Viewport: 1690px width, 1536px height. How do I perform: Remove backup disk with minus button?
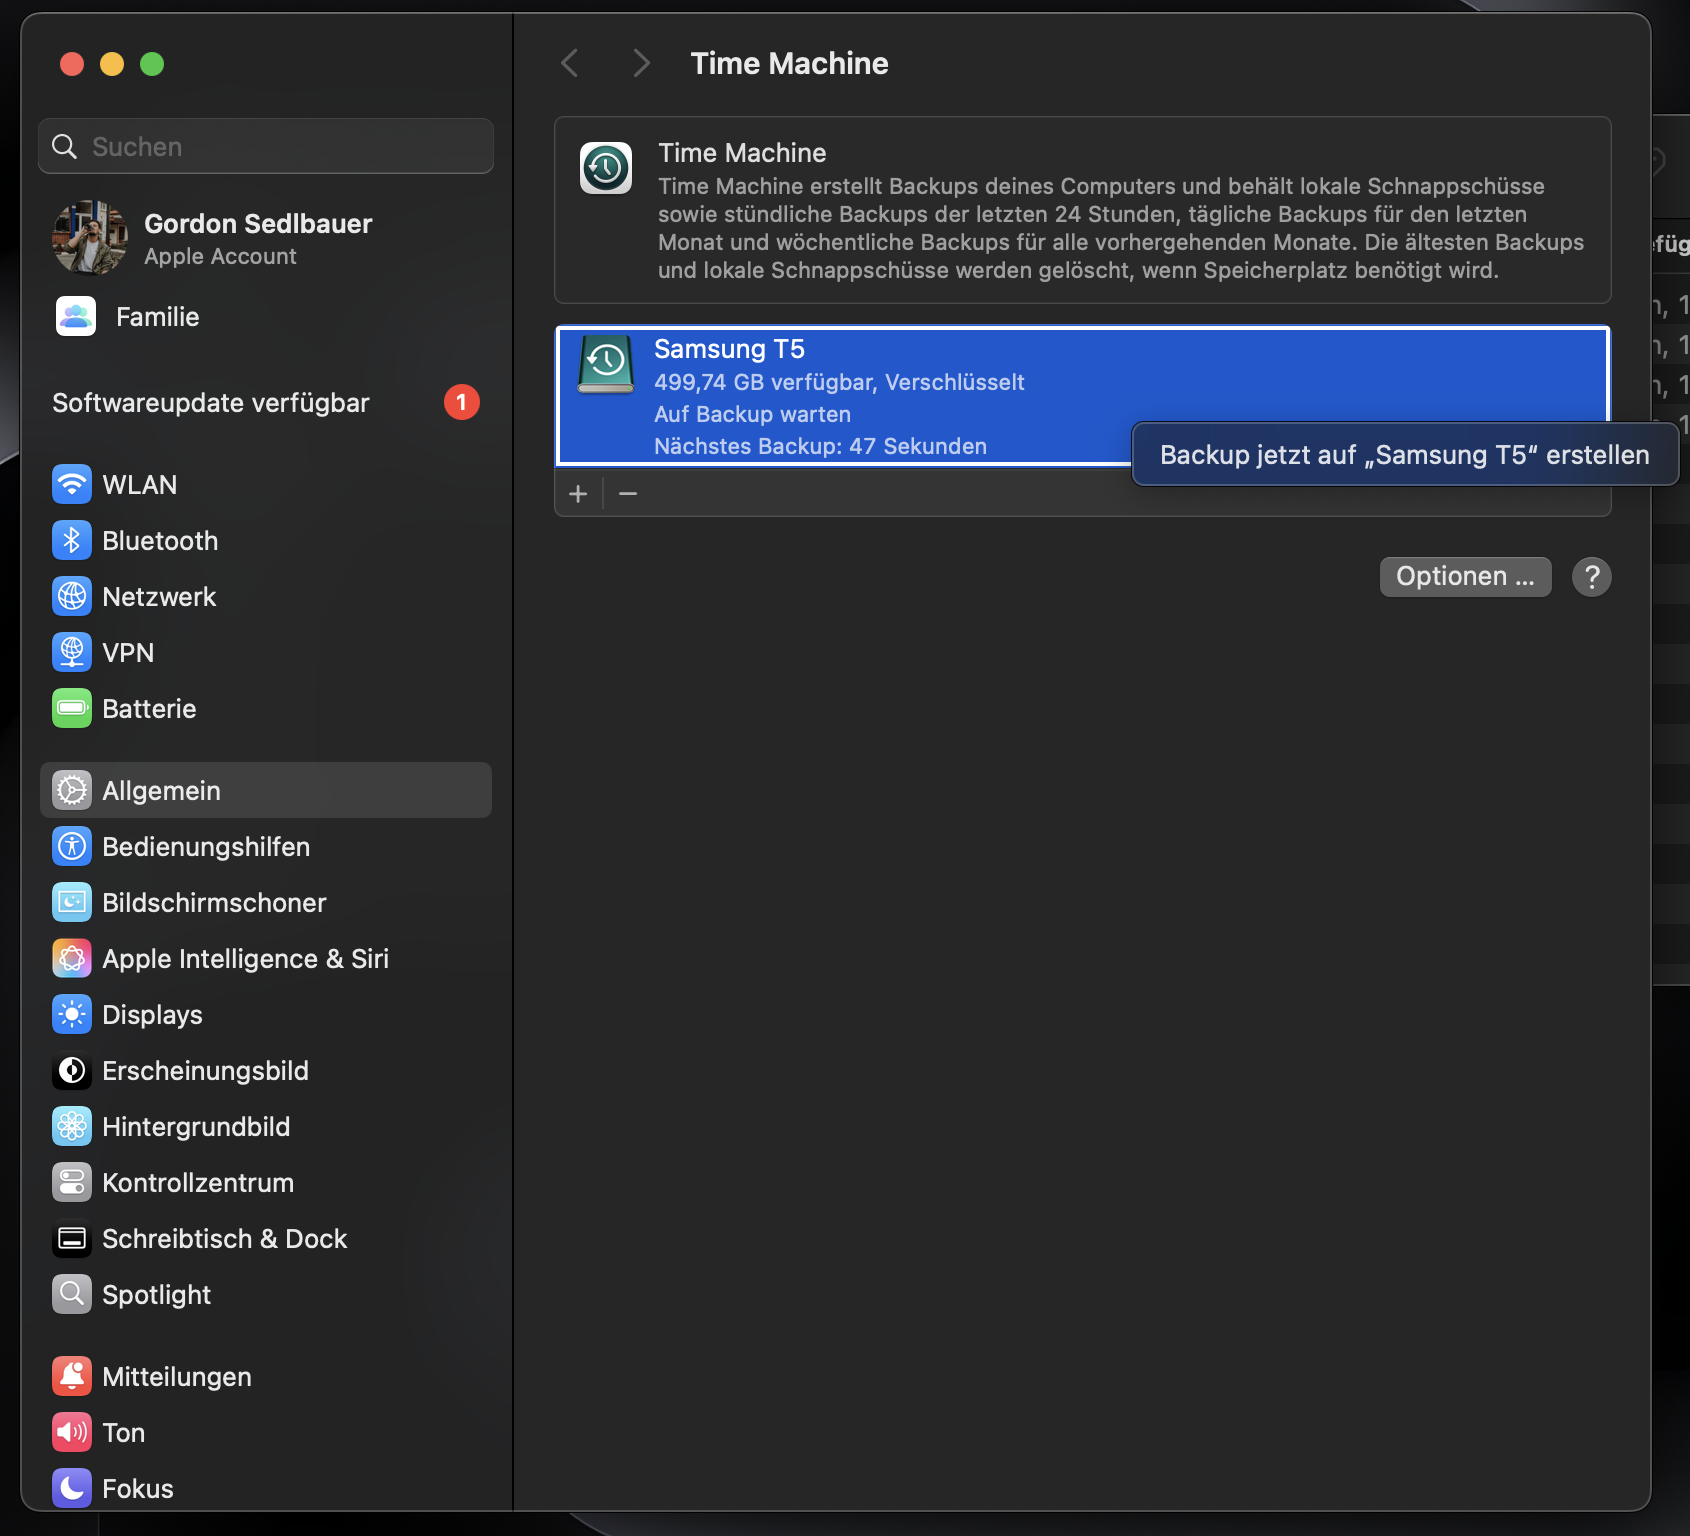tap(628, 494)
